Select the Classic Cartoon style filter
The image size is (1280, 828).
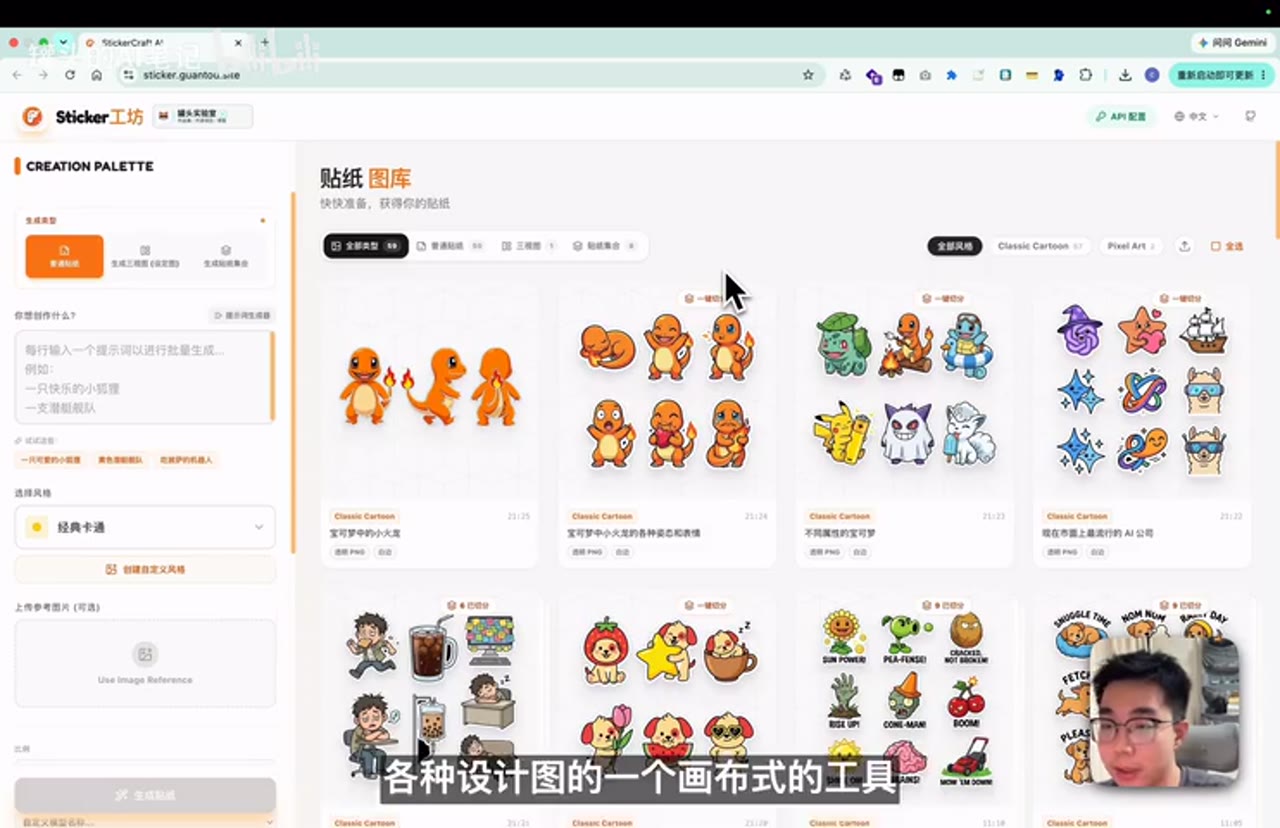point(1040,246)
